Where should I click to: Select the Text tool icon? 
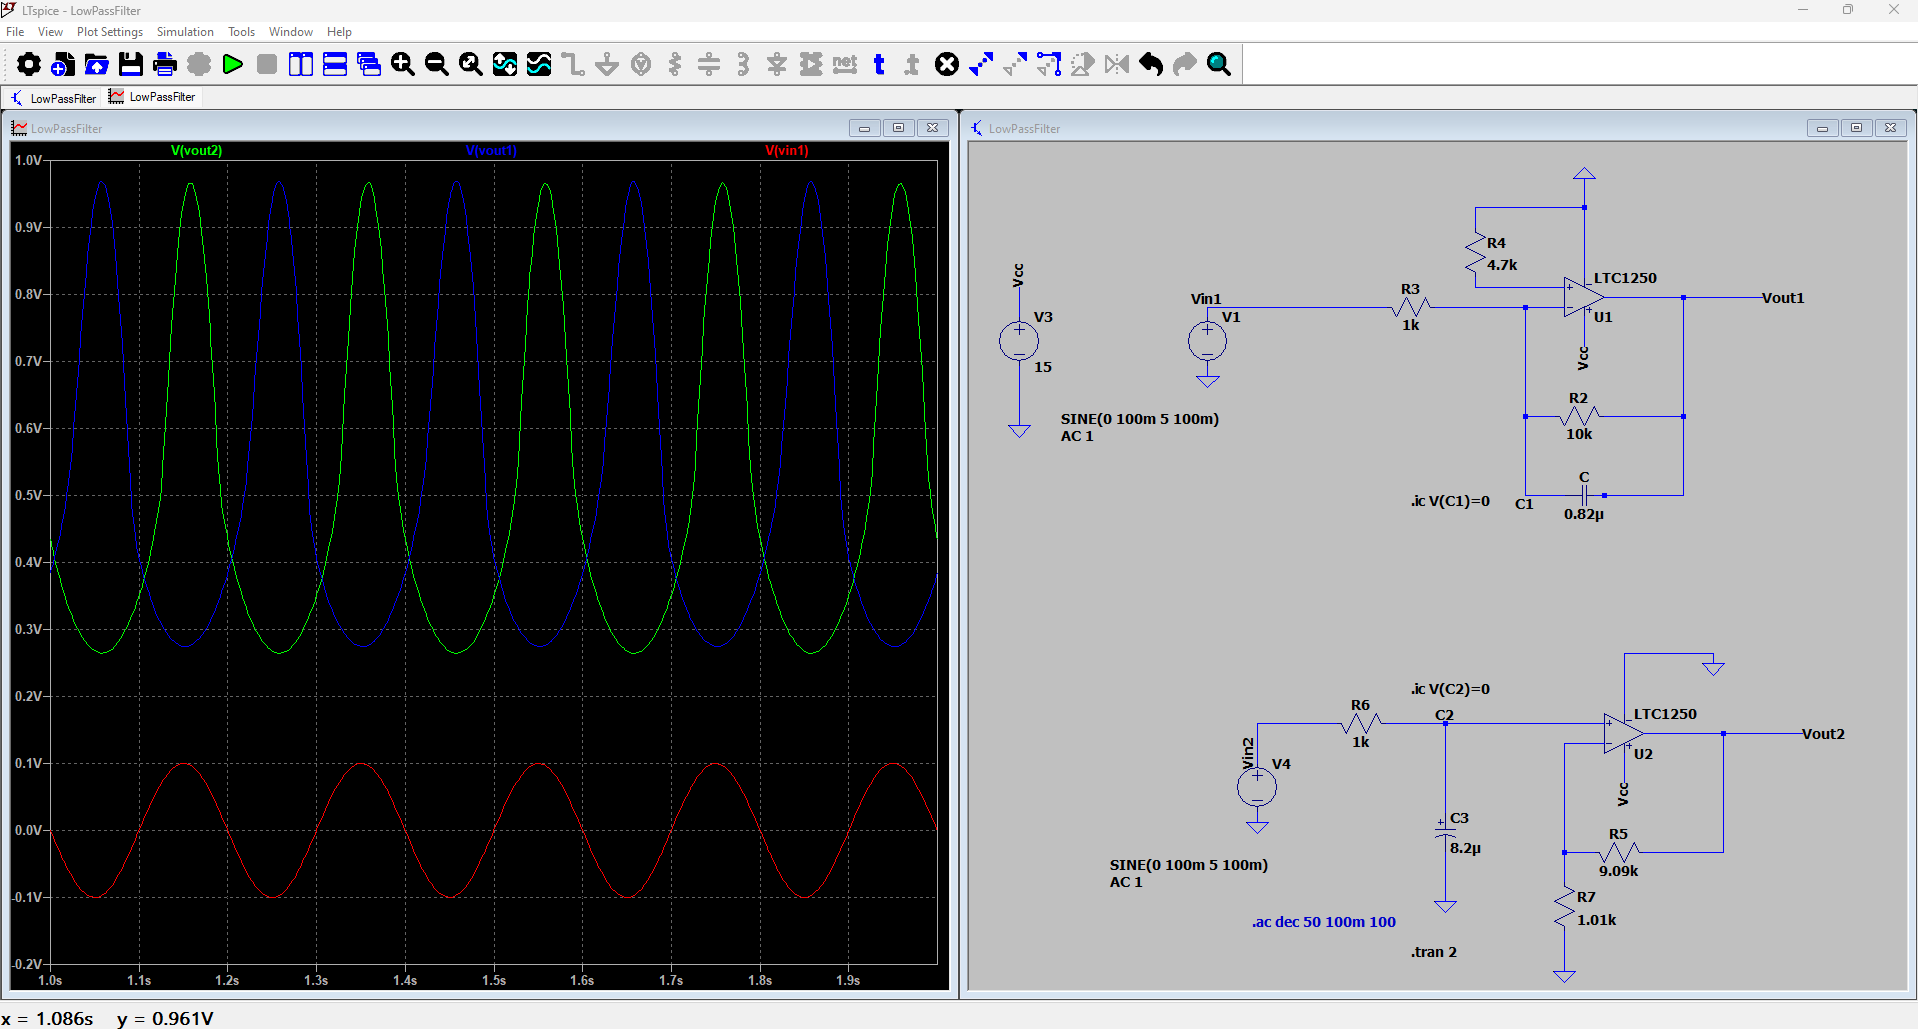click(879, 65)
